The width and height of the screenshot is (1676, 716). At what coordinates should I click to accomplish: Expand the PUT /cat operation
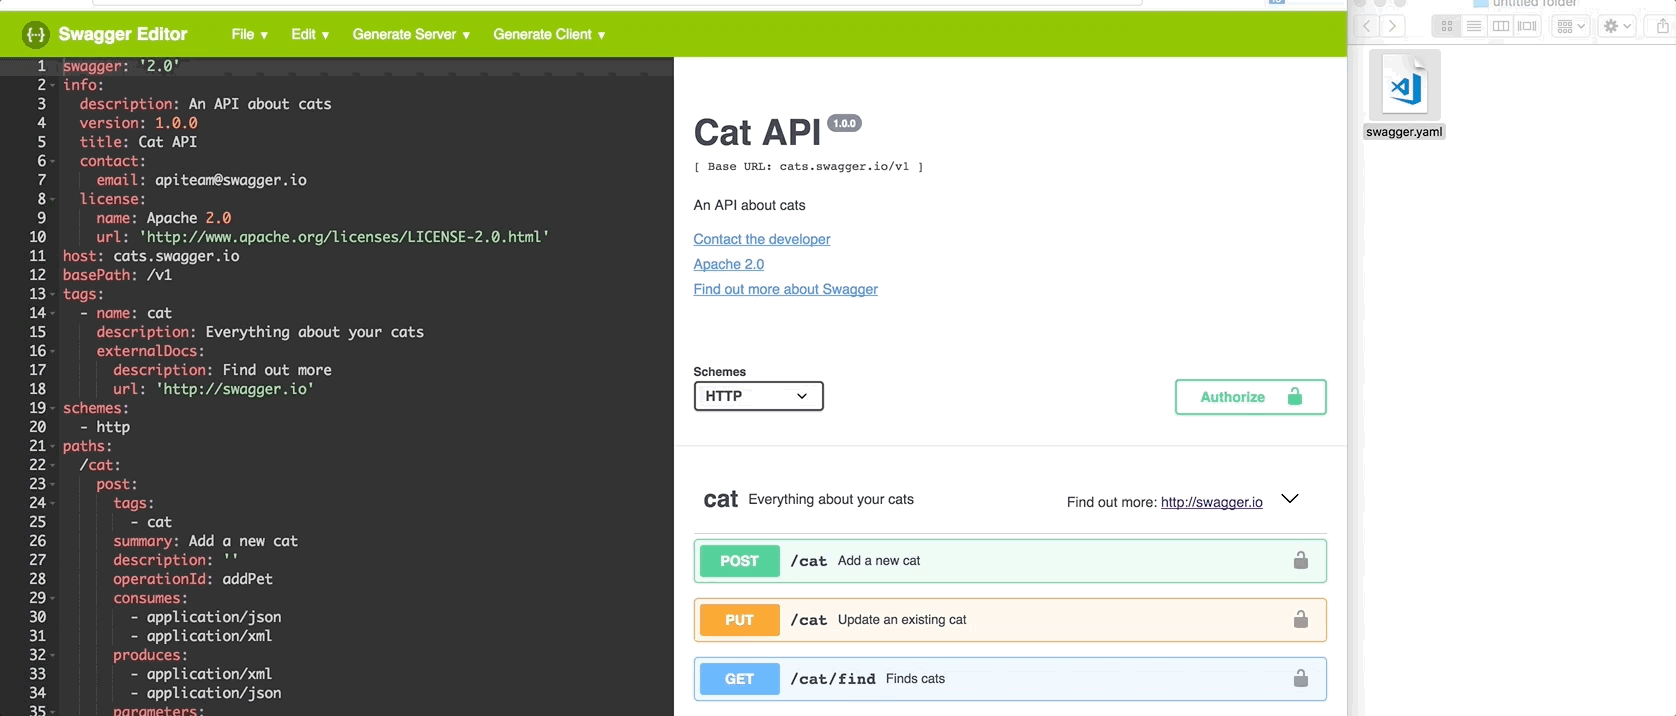(x=1010, y=620)
